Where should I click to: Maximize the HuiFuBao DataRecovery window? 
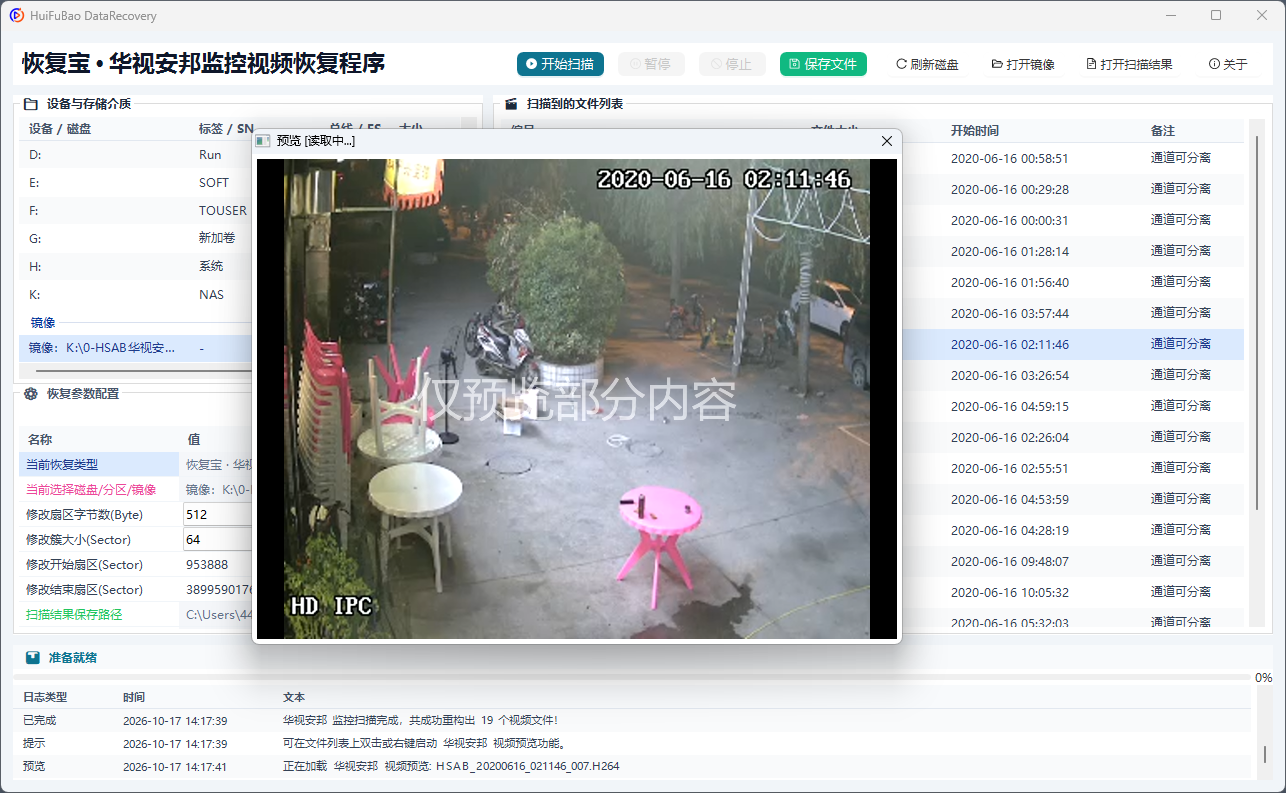1216,15
